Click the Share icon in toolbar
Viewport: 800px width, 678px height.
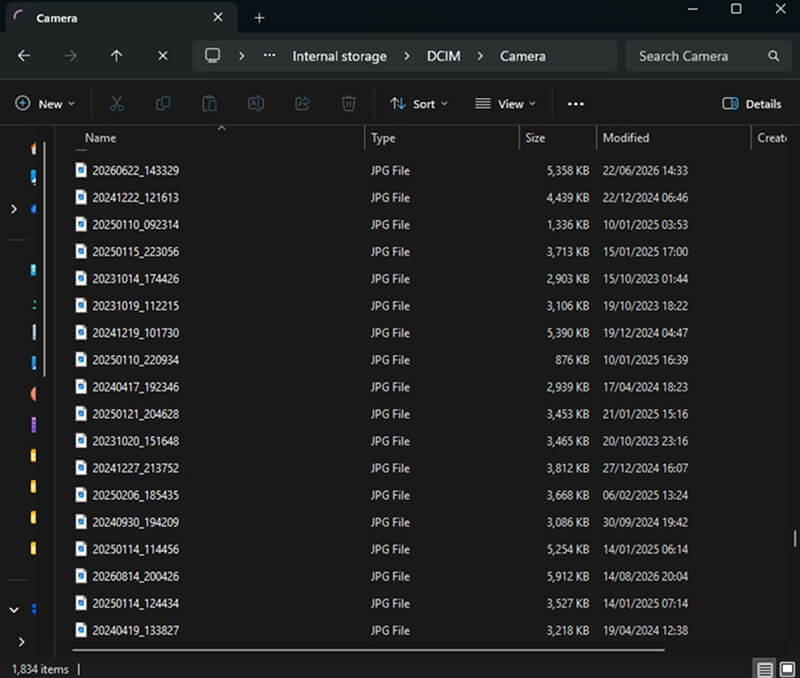coord(302,104)
